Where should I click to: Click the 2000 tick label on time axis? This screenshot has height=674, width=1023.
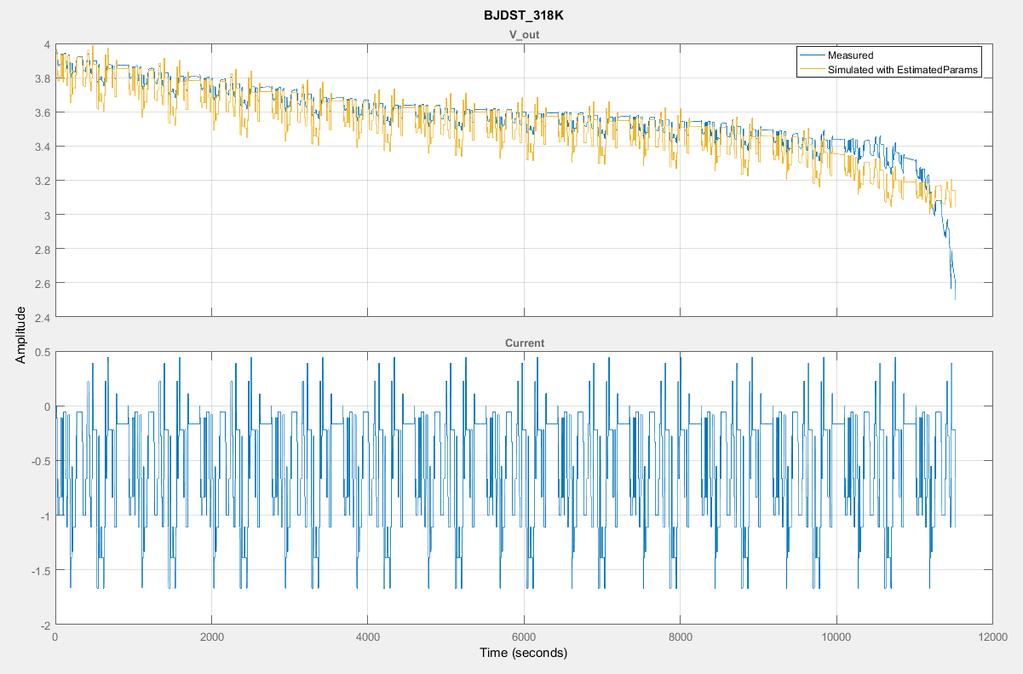[211, 637]
